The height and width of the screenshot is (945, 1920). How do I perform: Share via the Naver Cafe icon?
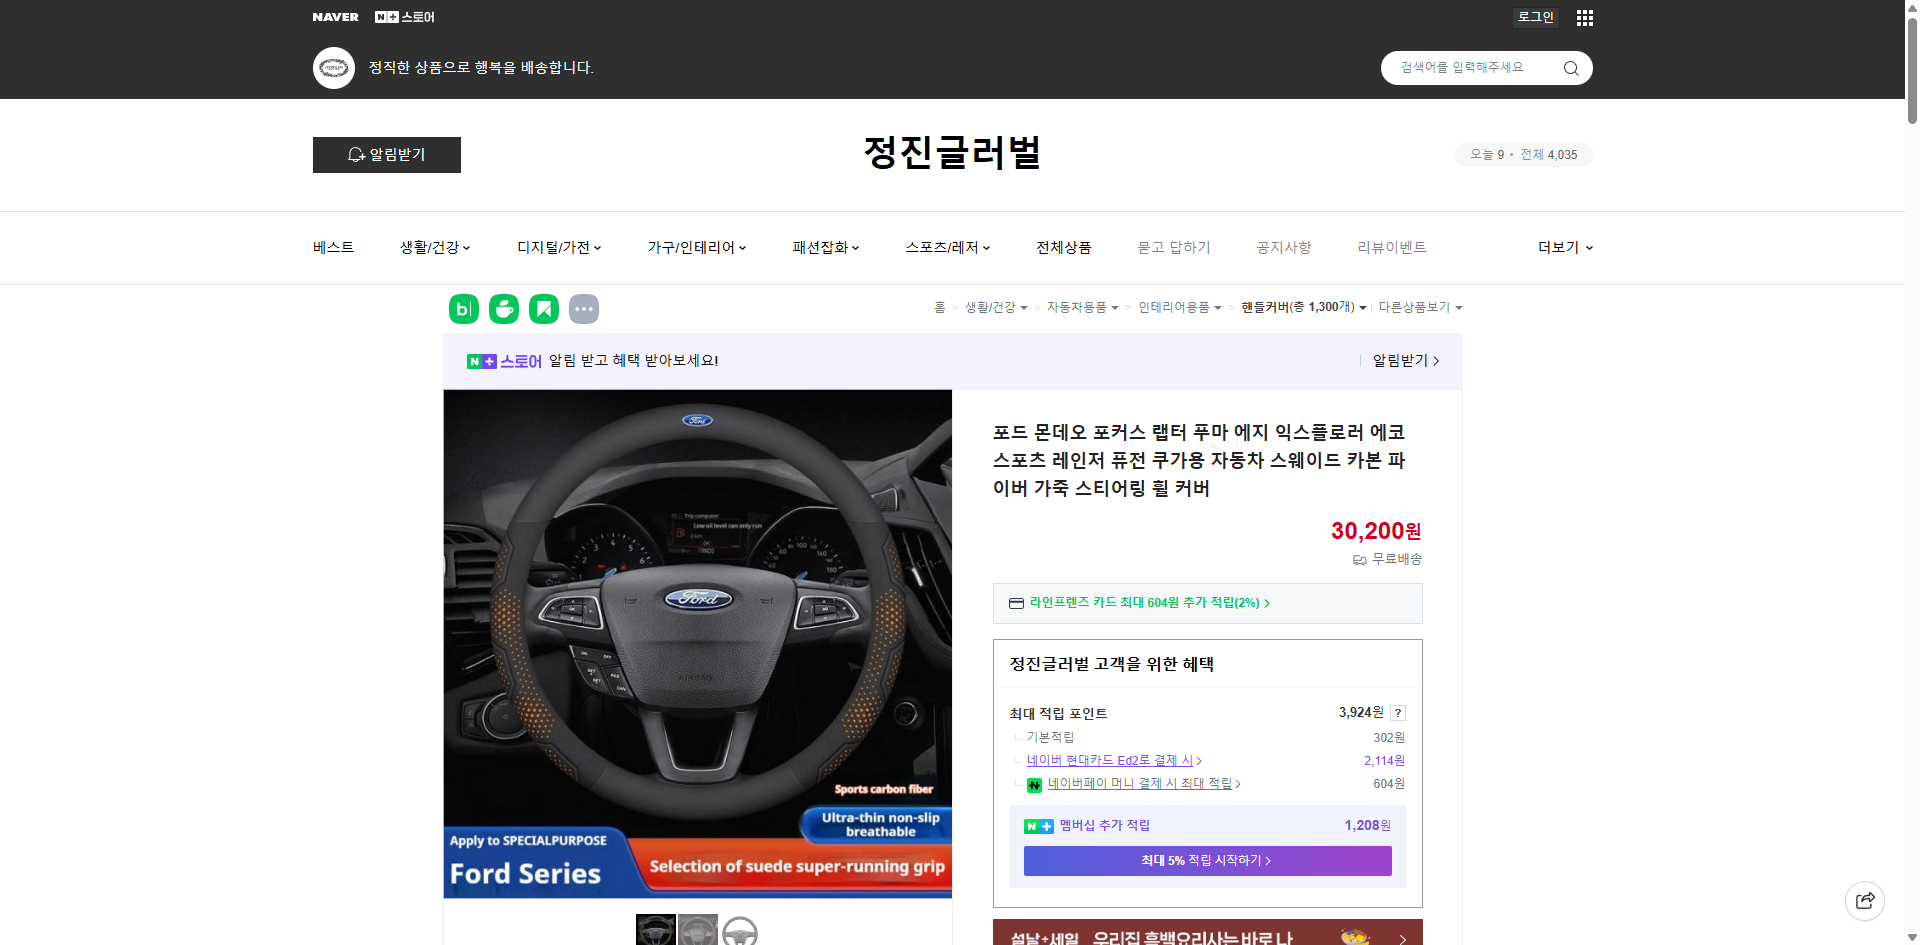pyautogui.click(x=503, y=309)
